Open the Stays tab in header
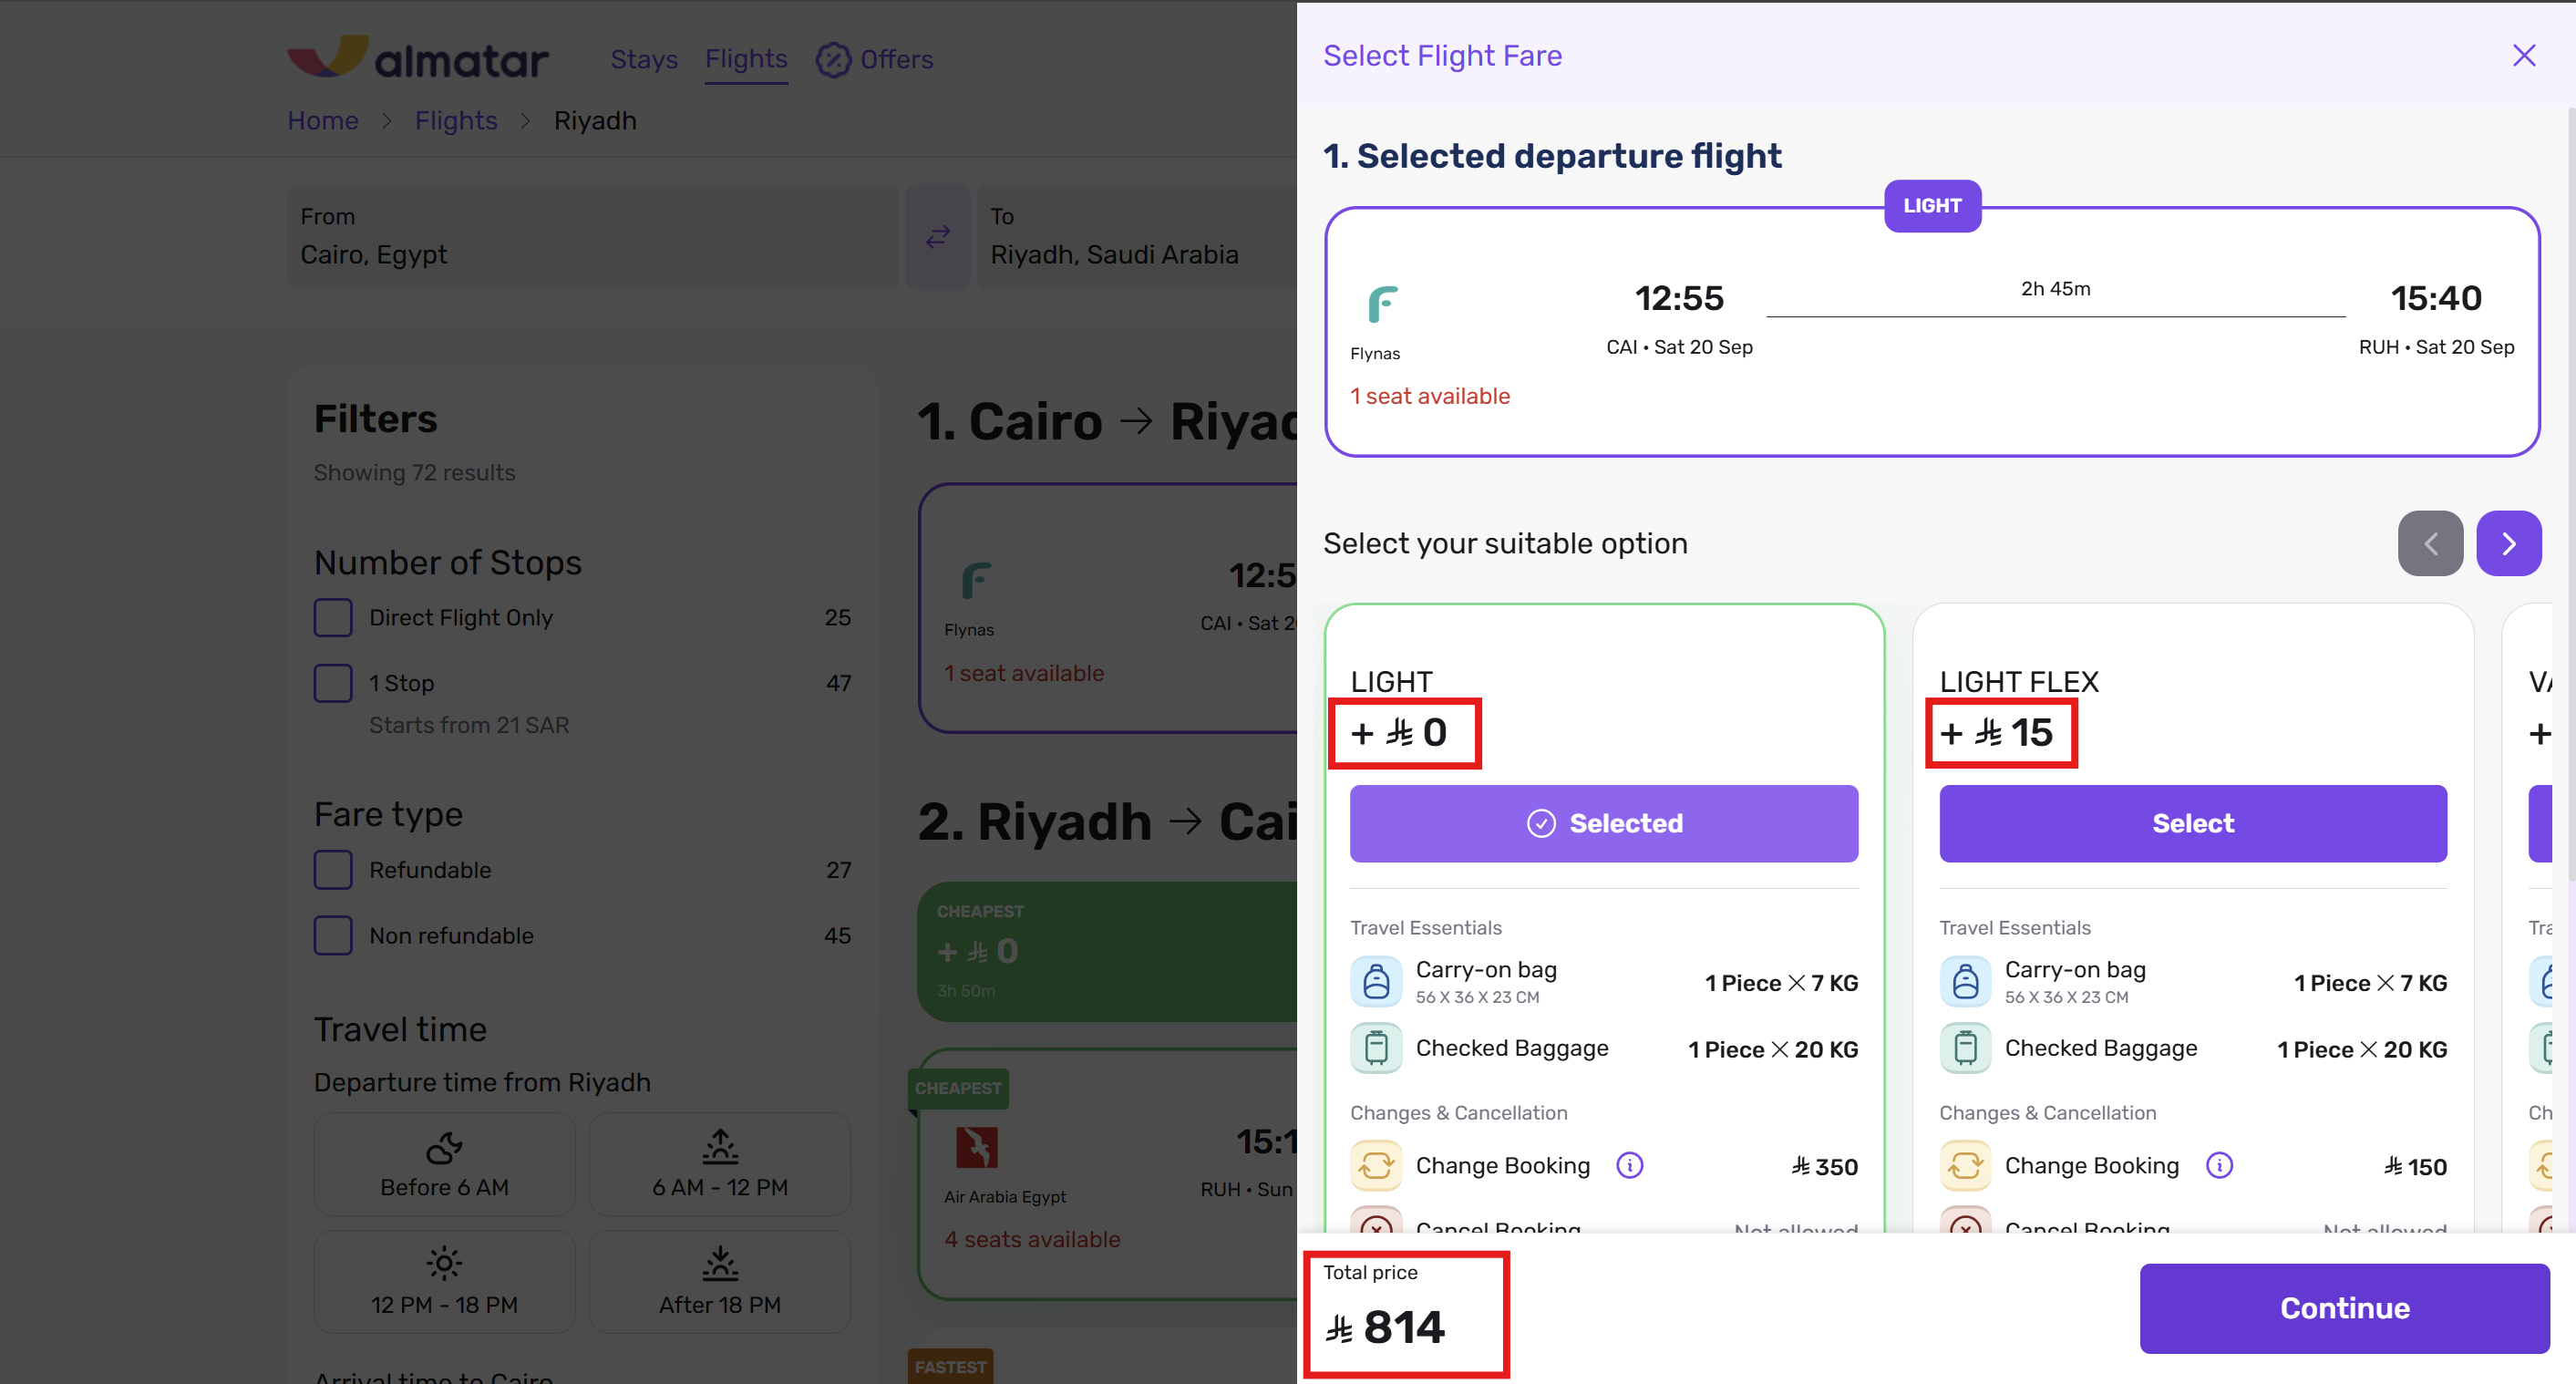 [644, 60]
